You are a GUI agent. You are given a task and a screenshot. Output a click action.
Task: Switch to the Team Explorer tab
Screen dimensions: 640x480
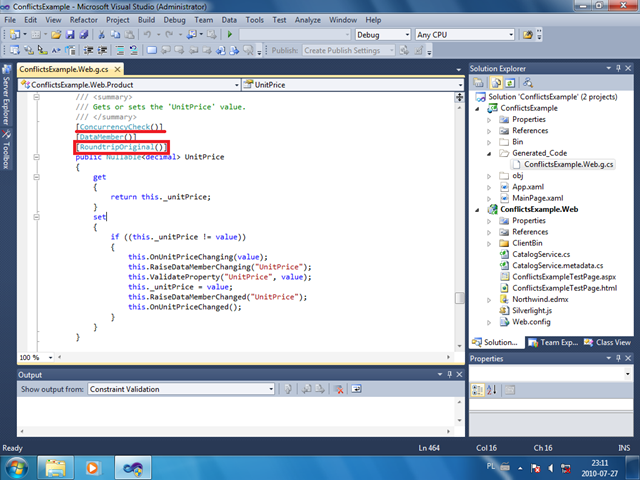(553, 342)
